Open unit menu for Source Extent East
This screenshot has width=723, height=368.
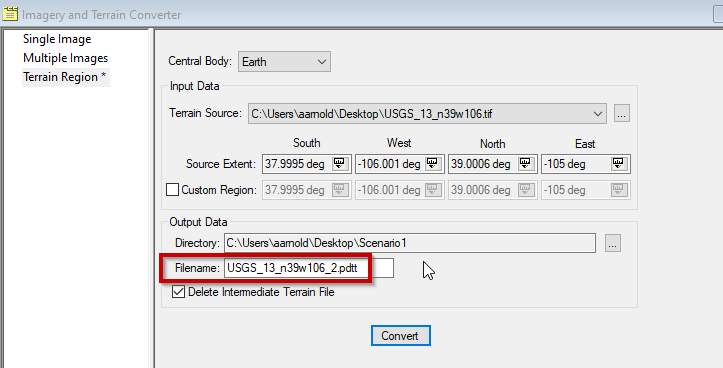tap(618, 164)
